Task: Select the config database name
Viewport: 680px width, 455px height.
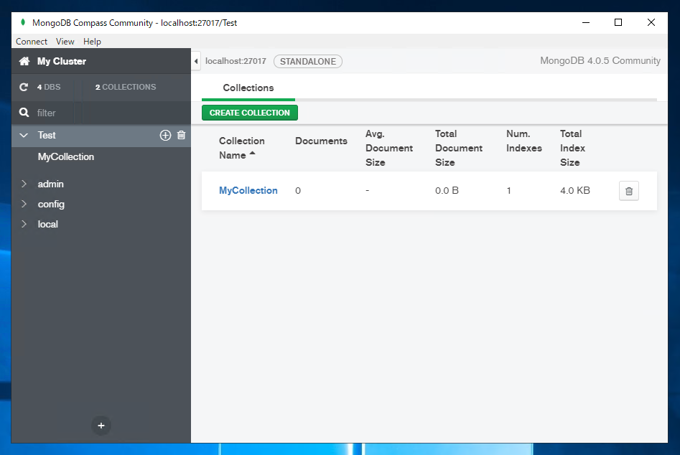Action: tap(51, 204)
